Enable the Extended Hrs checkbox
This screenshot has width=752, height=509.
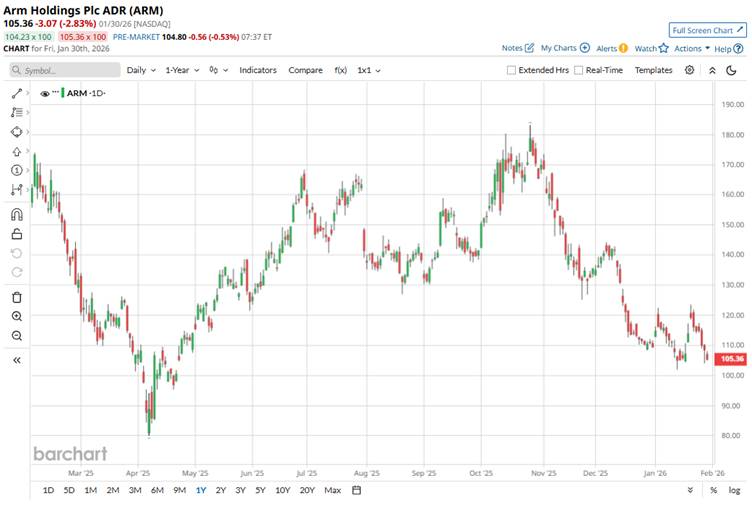[x=511, y=71]
